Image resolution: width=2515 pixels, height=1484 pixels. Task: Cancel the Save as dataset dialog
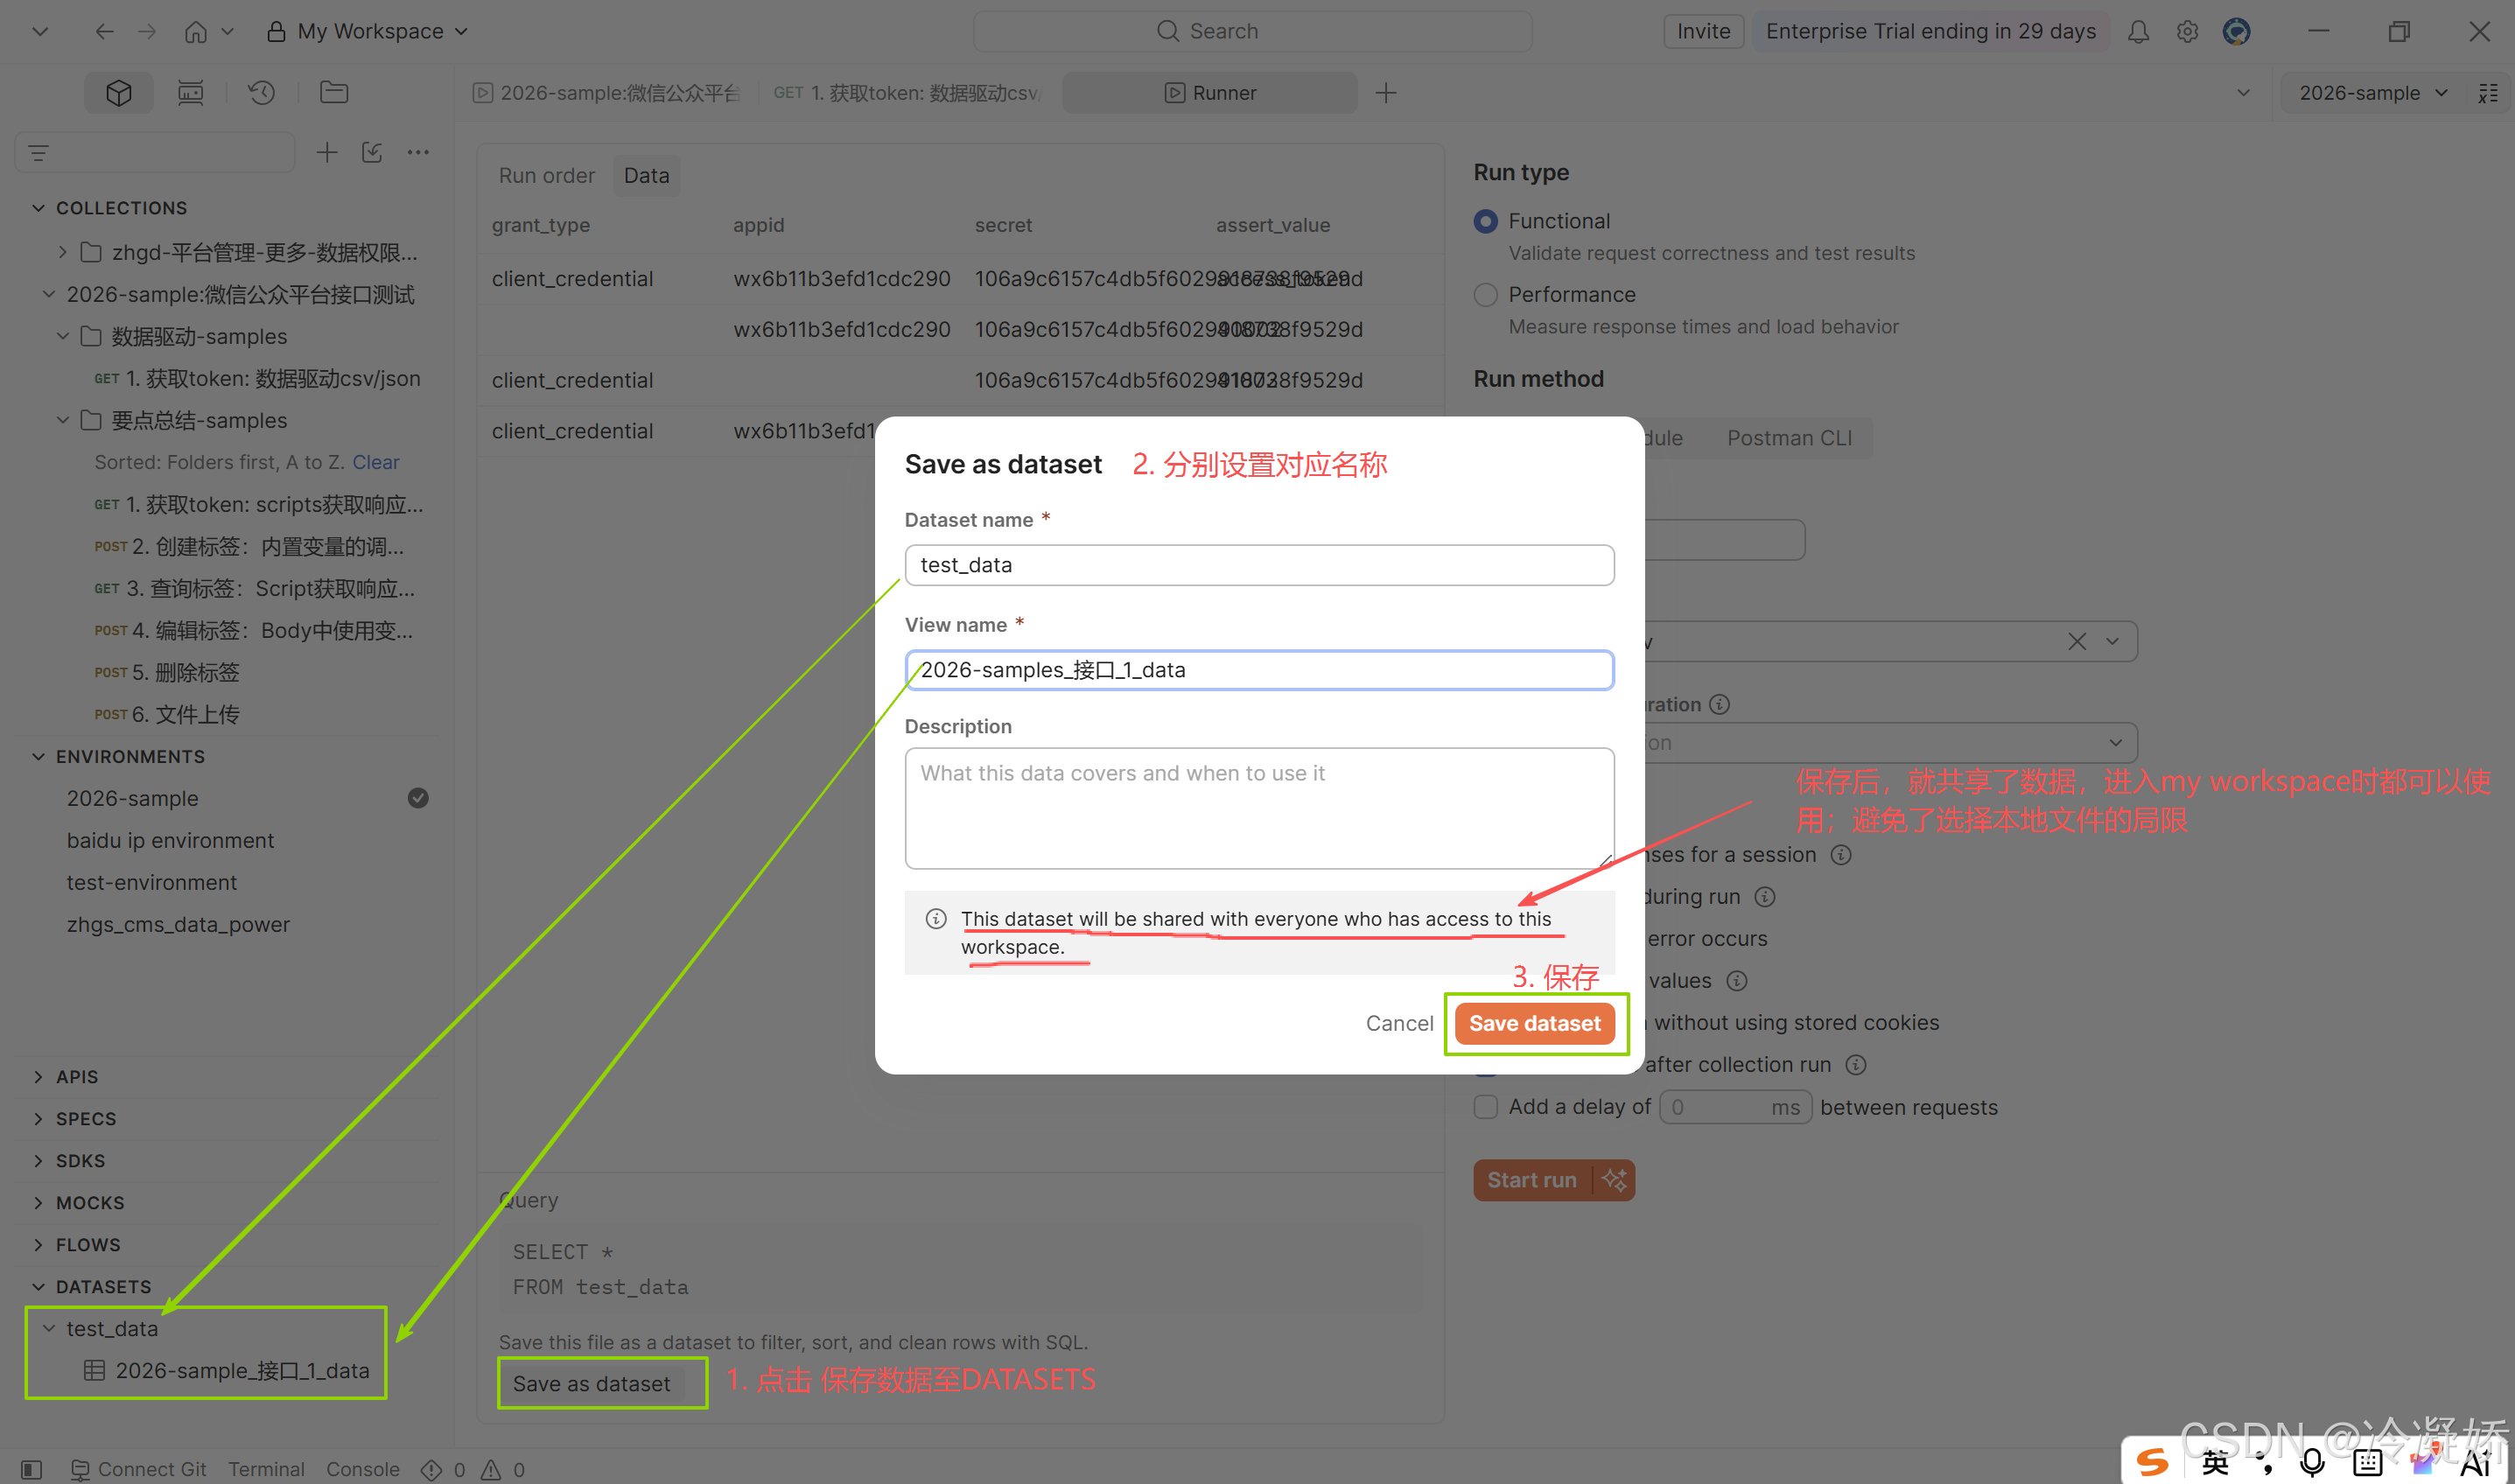point(1399,1024)
